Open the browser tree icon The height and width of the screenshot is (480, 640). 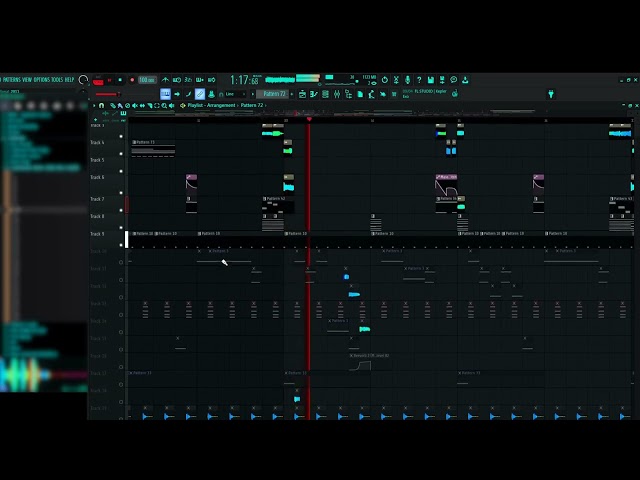(349, 94)
